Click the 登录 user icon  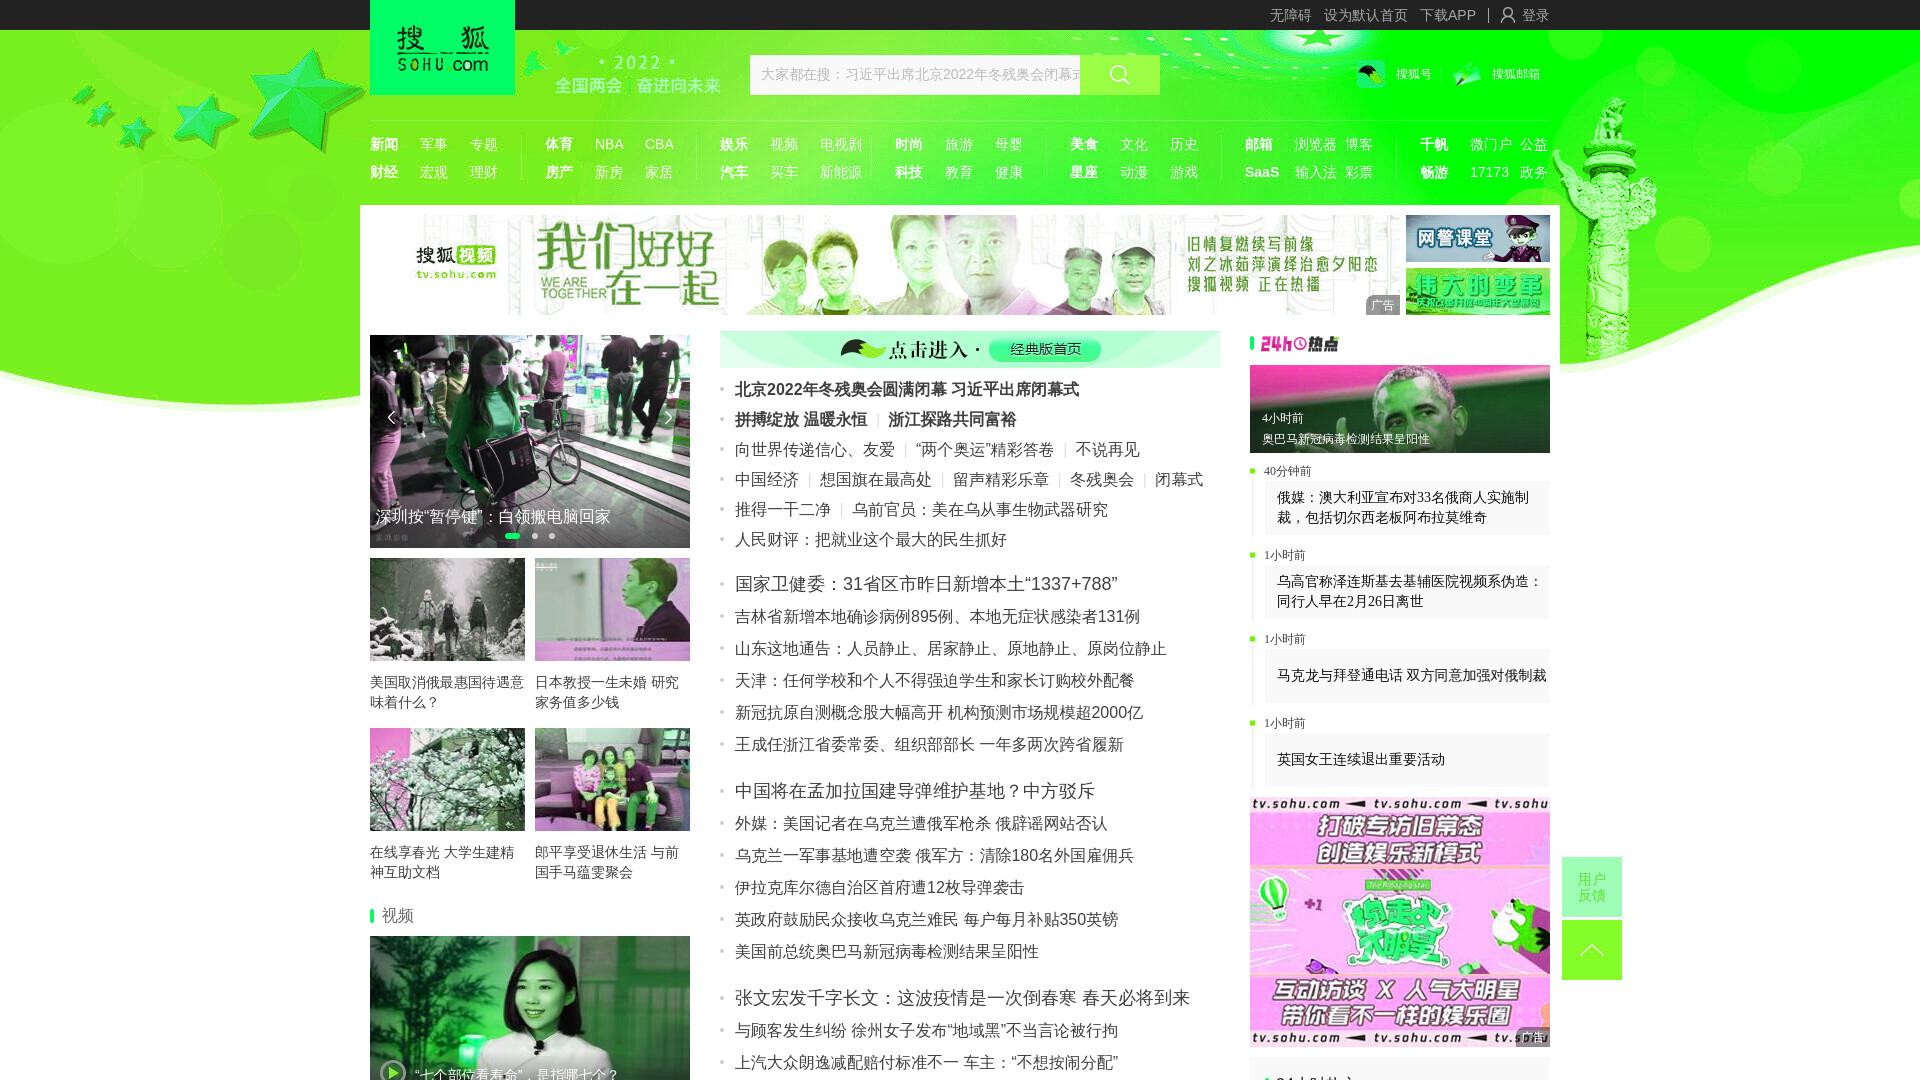1508,15
